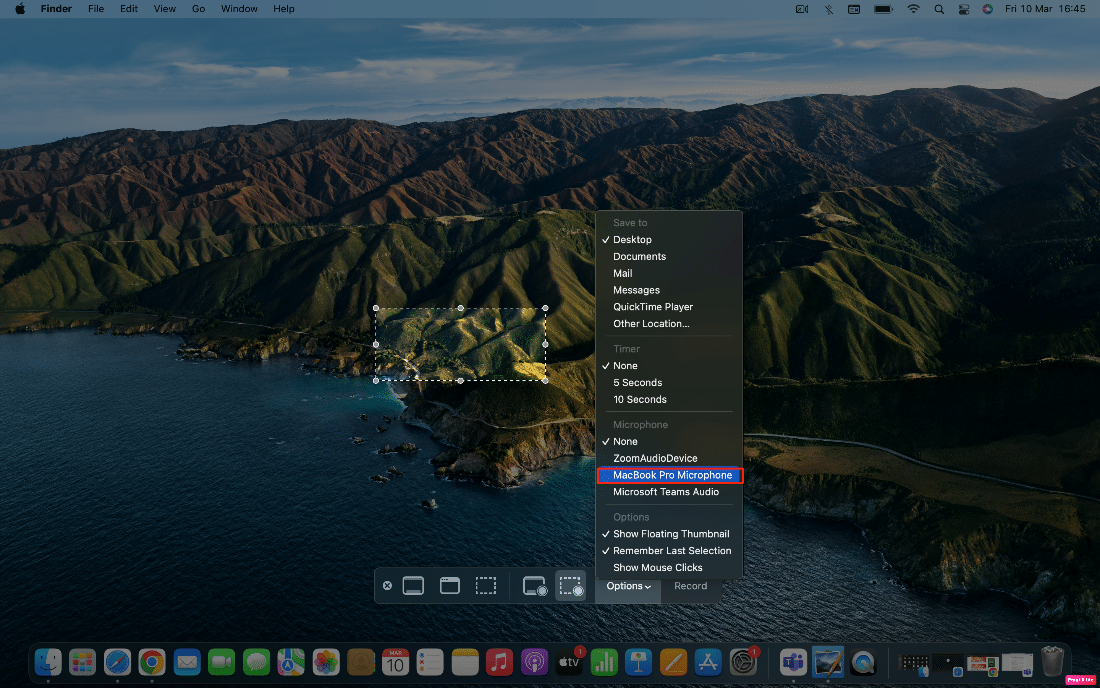Open Podcasts from the Dock
Image resolution: width=1100 pixels, height=688 pixels.
point(534,661)
